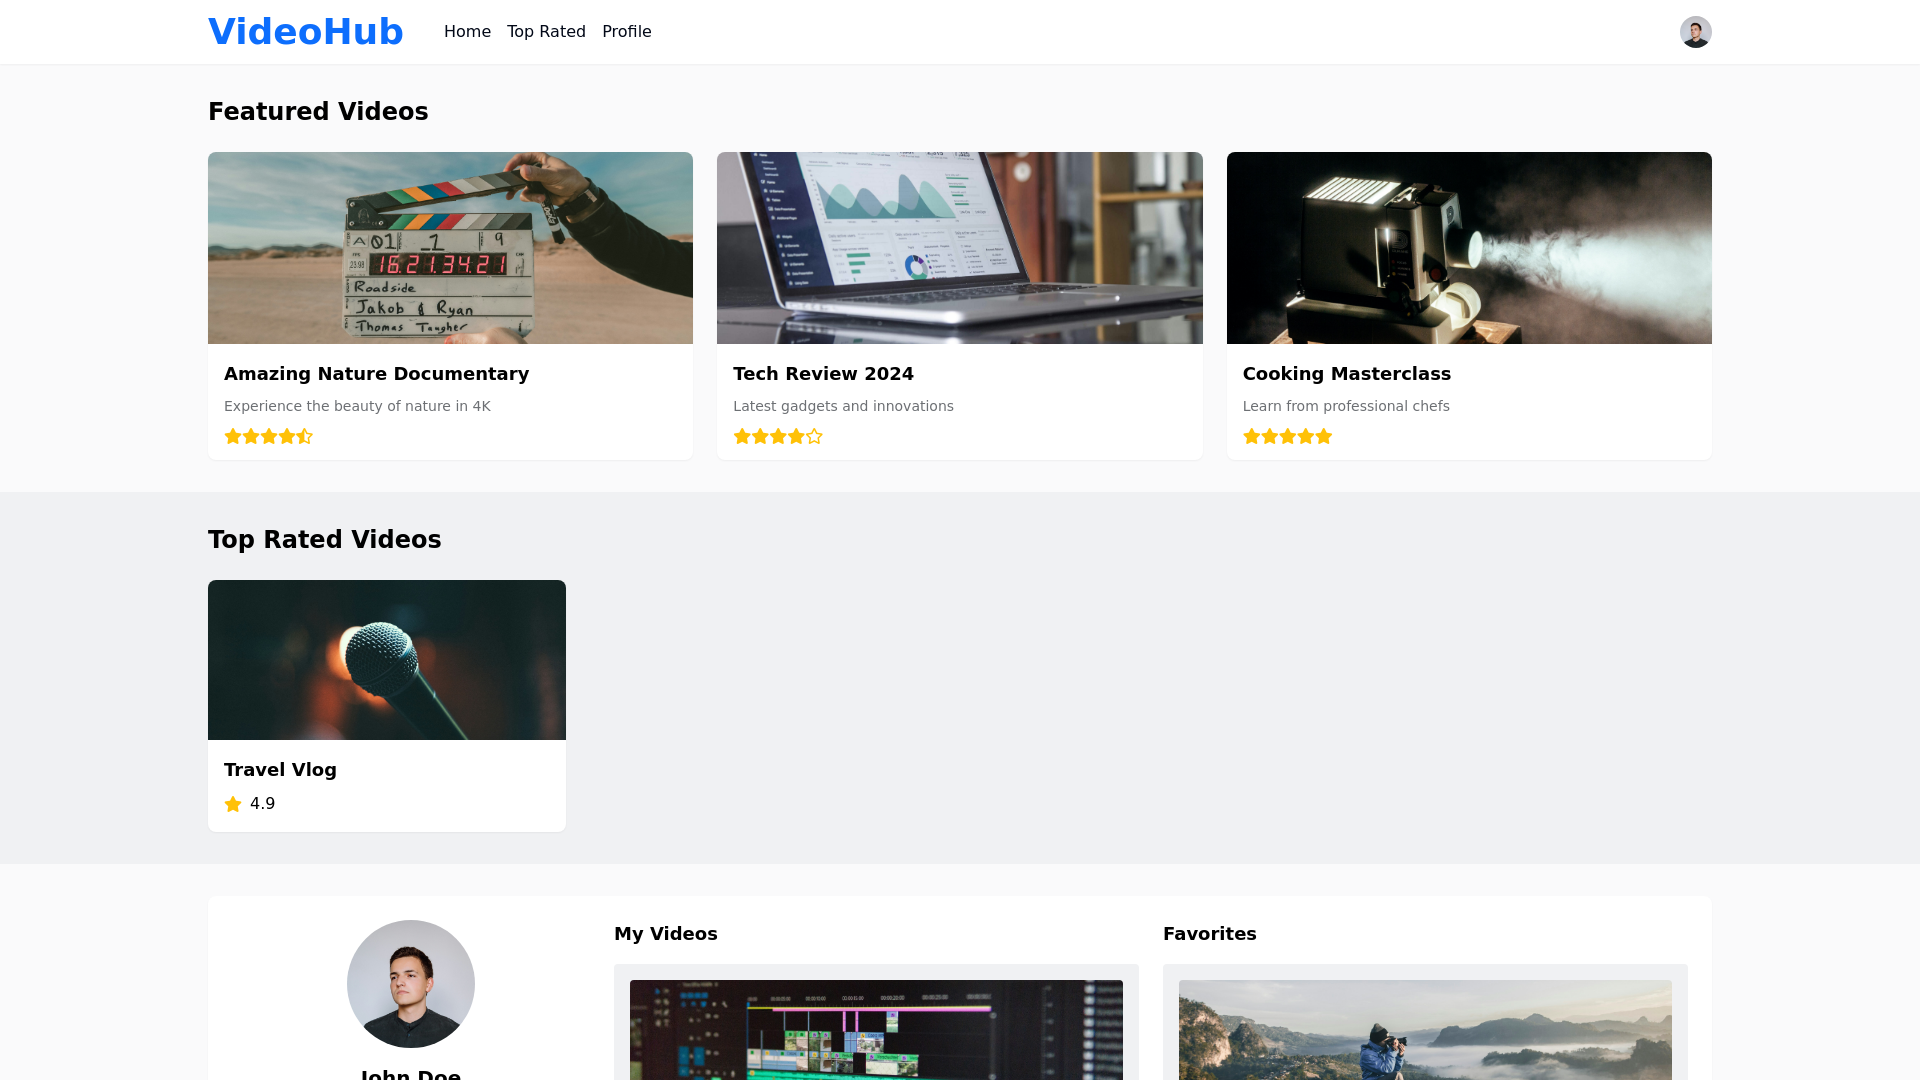Click the clapperboard video thumbnail

pyautogui.click(x=450, y=248)
